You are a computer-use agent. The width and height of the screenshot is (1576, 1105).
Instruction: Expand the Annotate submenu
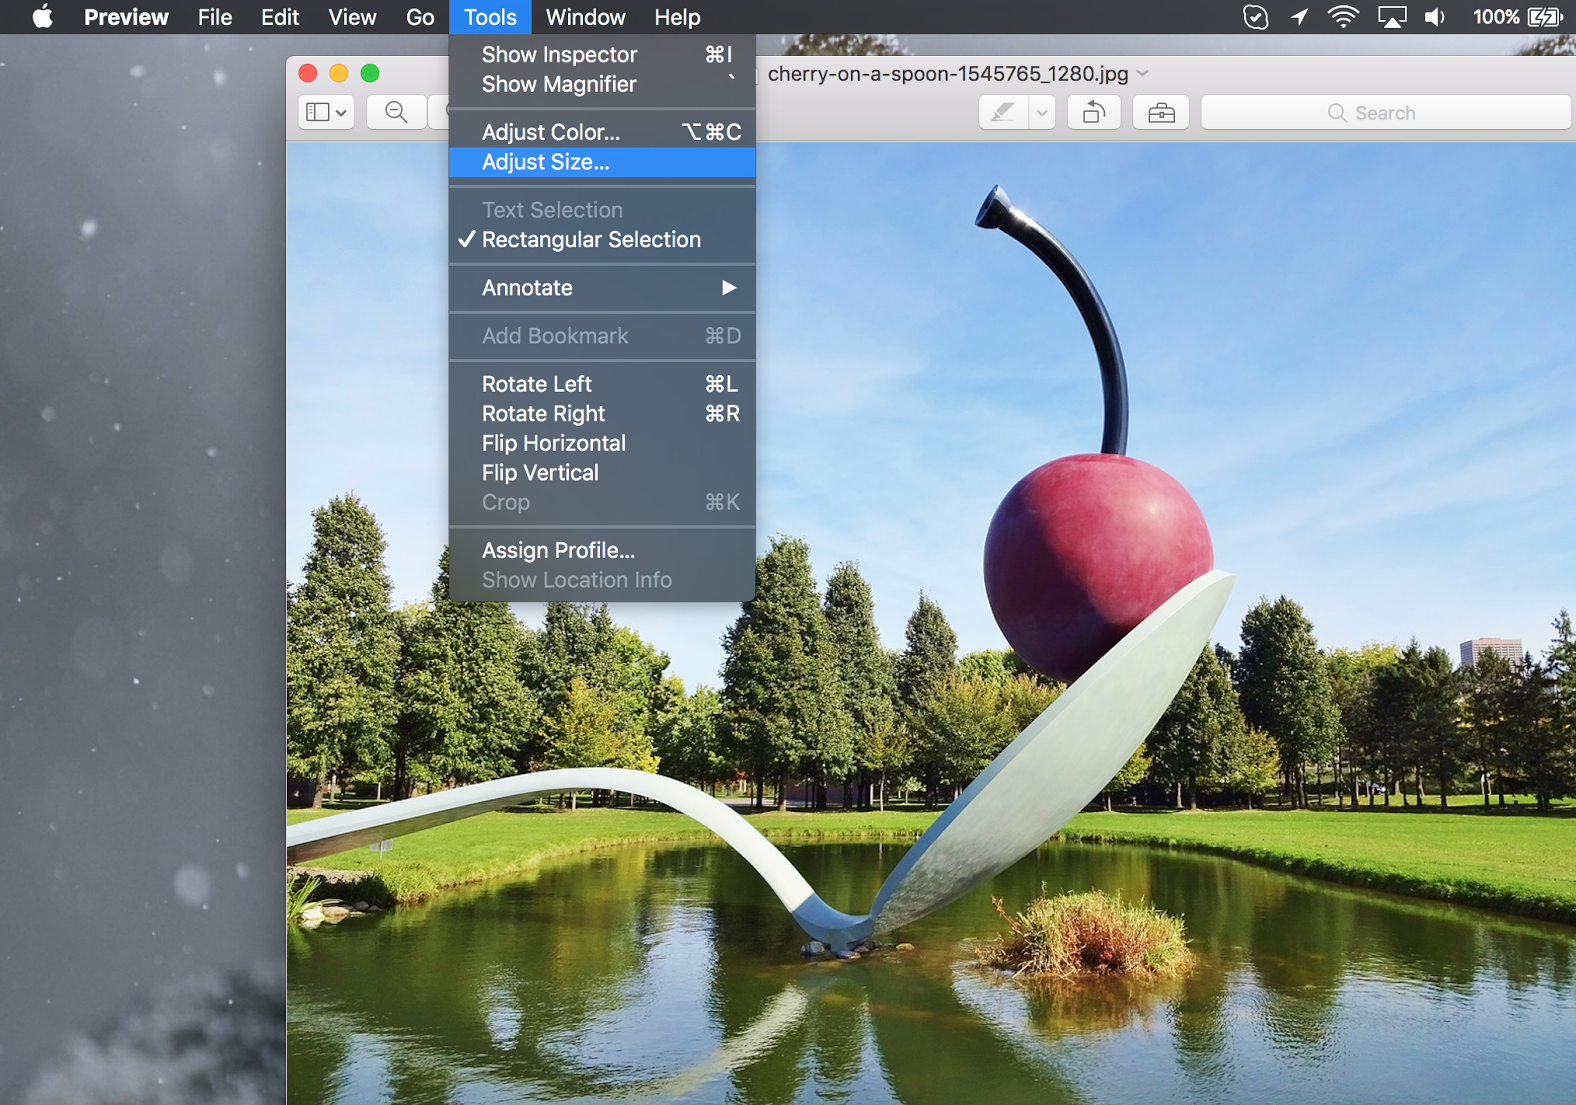(602, 288)
